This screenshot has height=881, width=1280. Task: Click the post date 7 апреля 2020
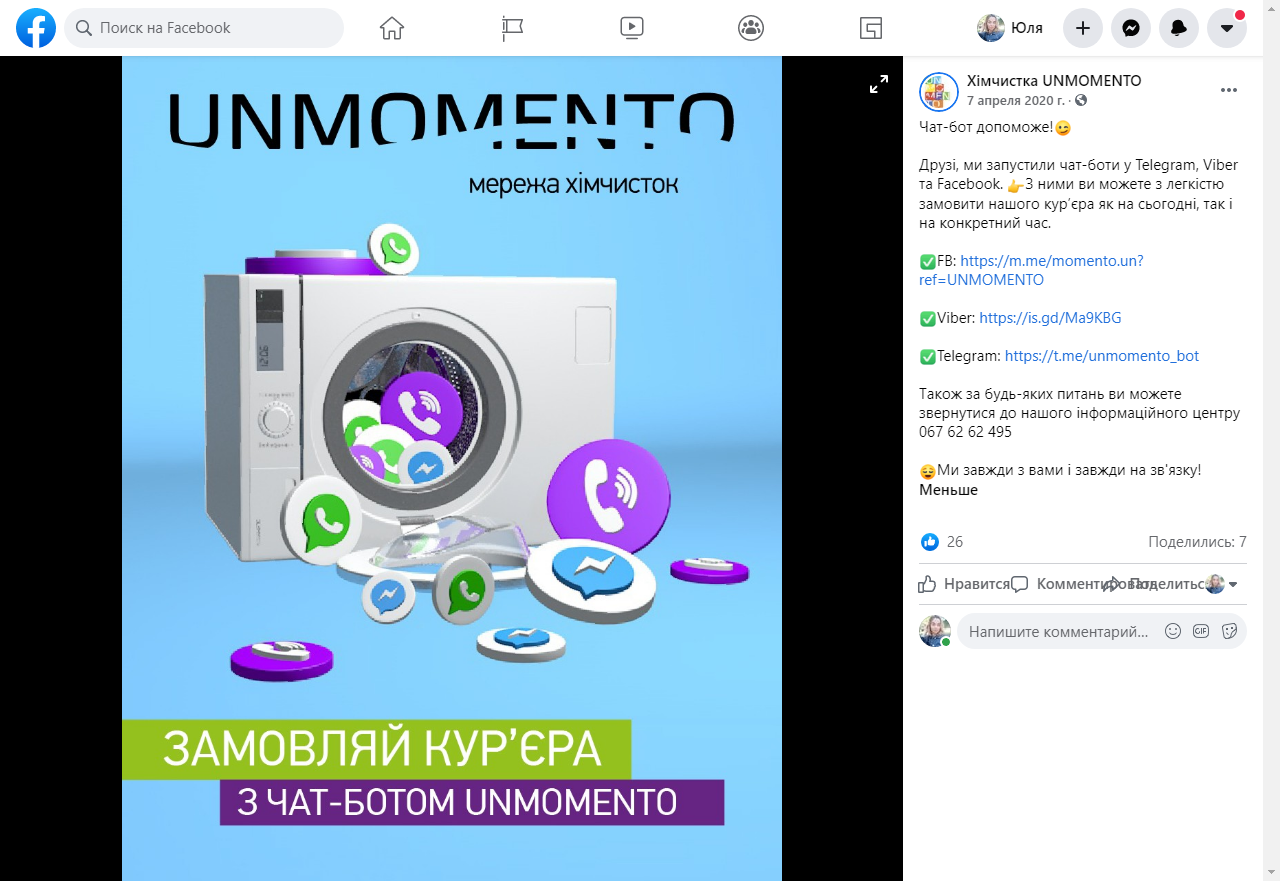(1016, 101)
